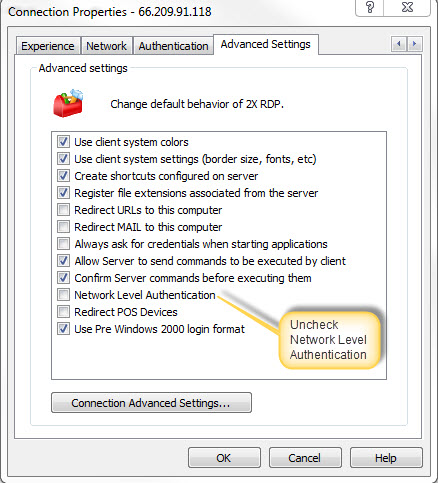Confirm with the OK button
This screenshot has height=483, width=438.
coord(224,458)
